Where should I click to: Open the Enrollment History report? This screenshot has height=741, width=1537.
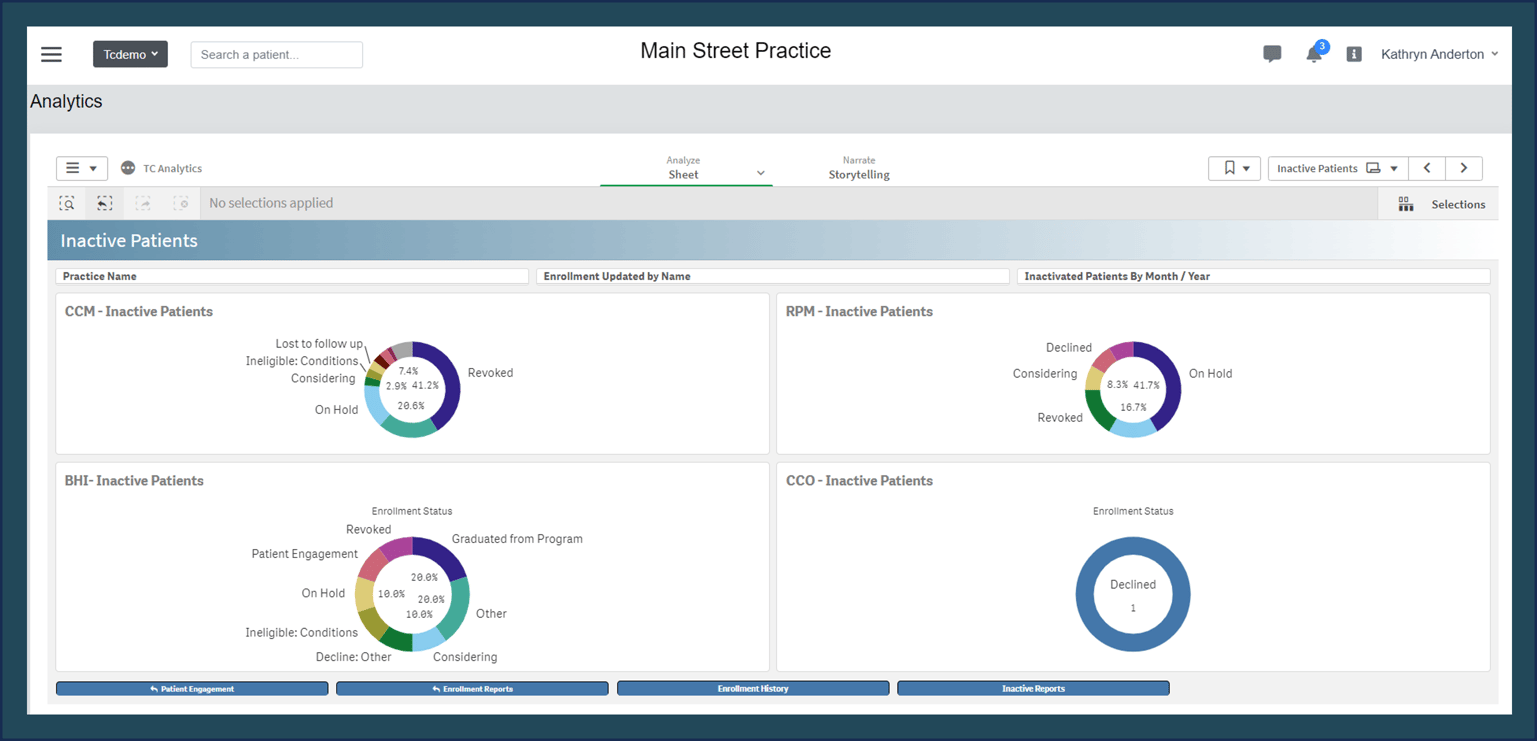753,687
